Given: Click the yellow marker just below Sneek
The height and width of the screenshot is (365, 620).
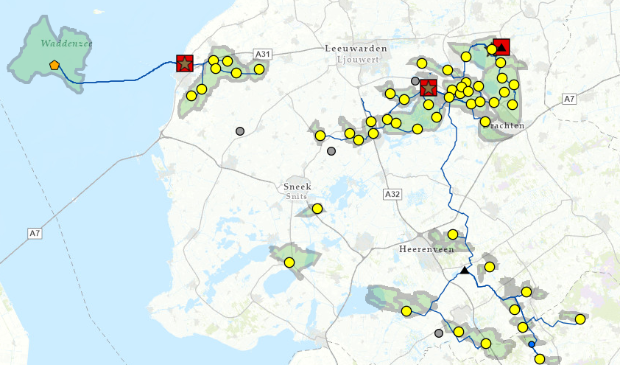Looking at the screenshot, I should tap(317, 208).
